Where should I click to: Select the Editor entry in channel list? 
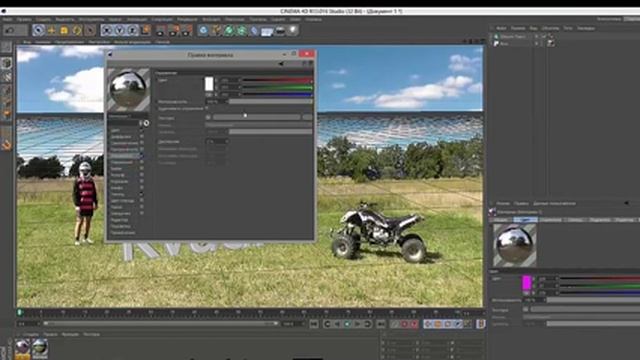pyautogui.click(x=118, y=220)
